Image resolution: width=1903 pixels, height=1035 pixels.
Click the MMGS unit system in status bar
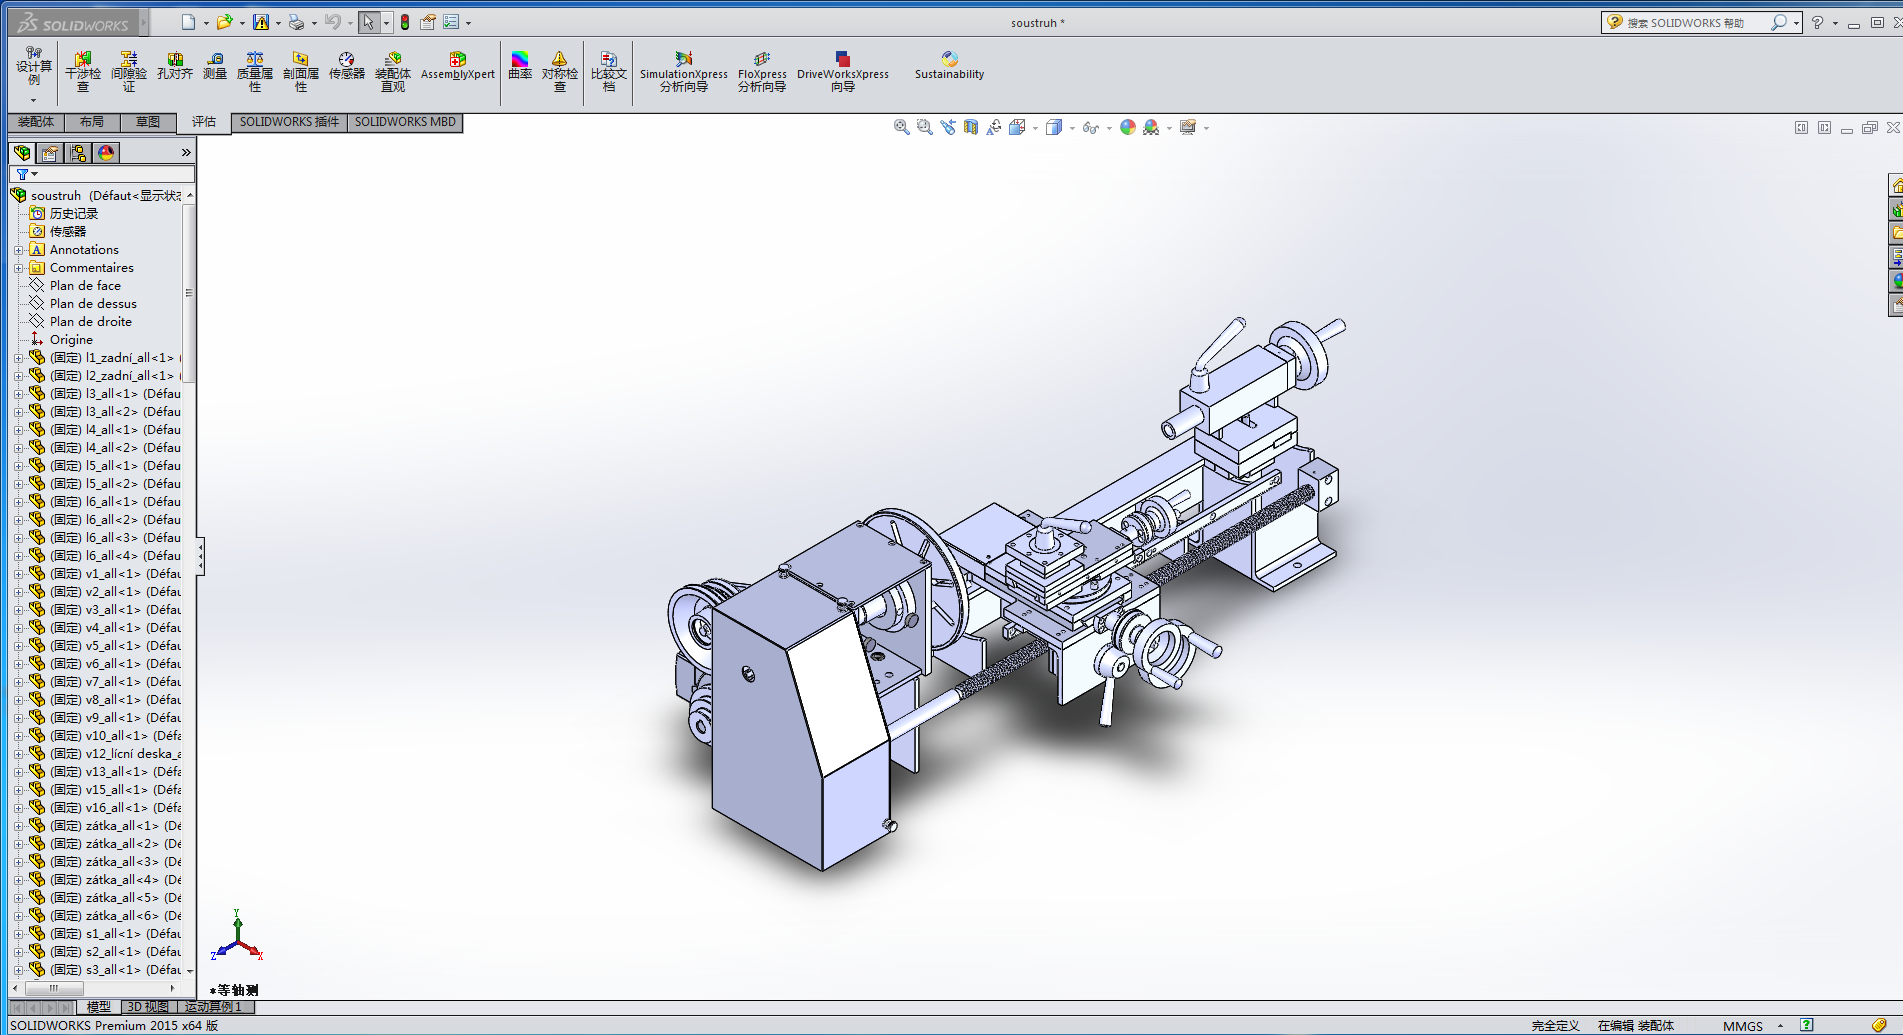coord(1743,1026)
